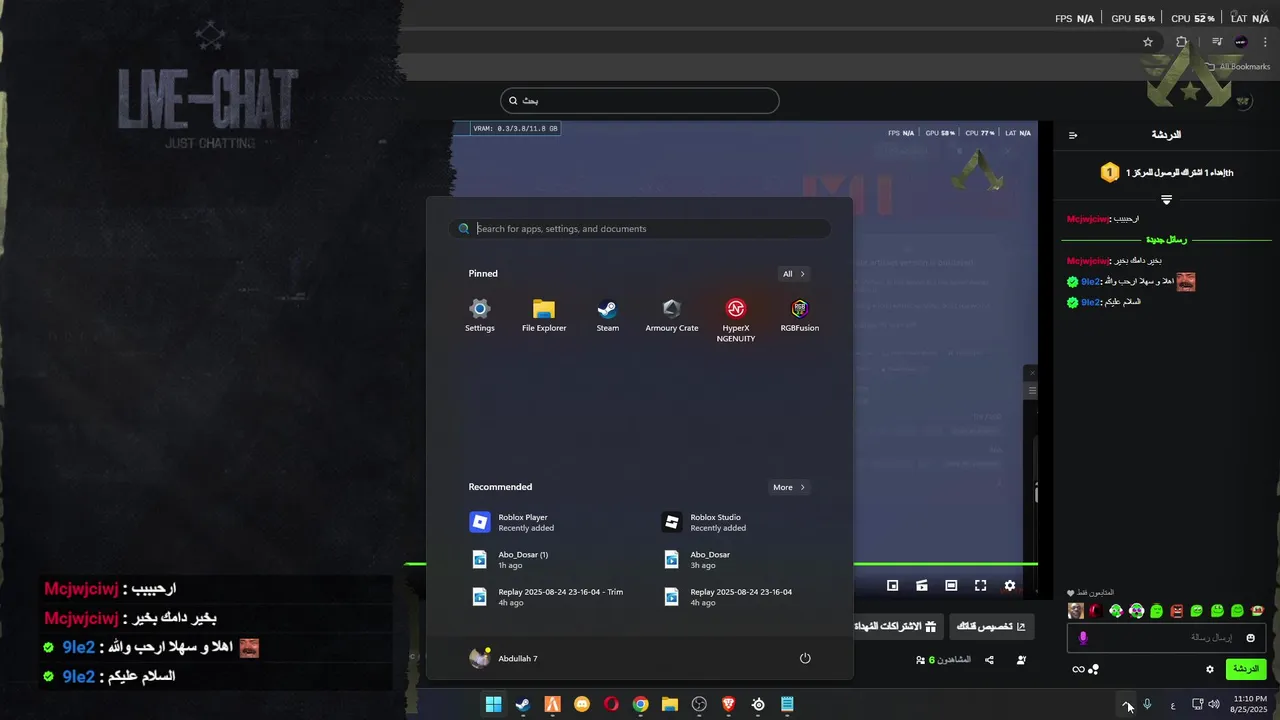Click the purple microphone in chat input
The image size is (1280, 720).
[x=1082, y=638]
